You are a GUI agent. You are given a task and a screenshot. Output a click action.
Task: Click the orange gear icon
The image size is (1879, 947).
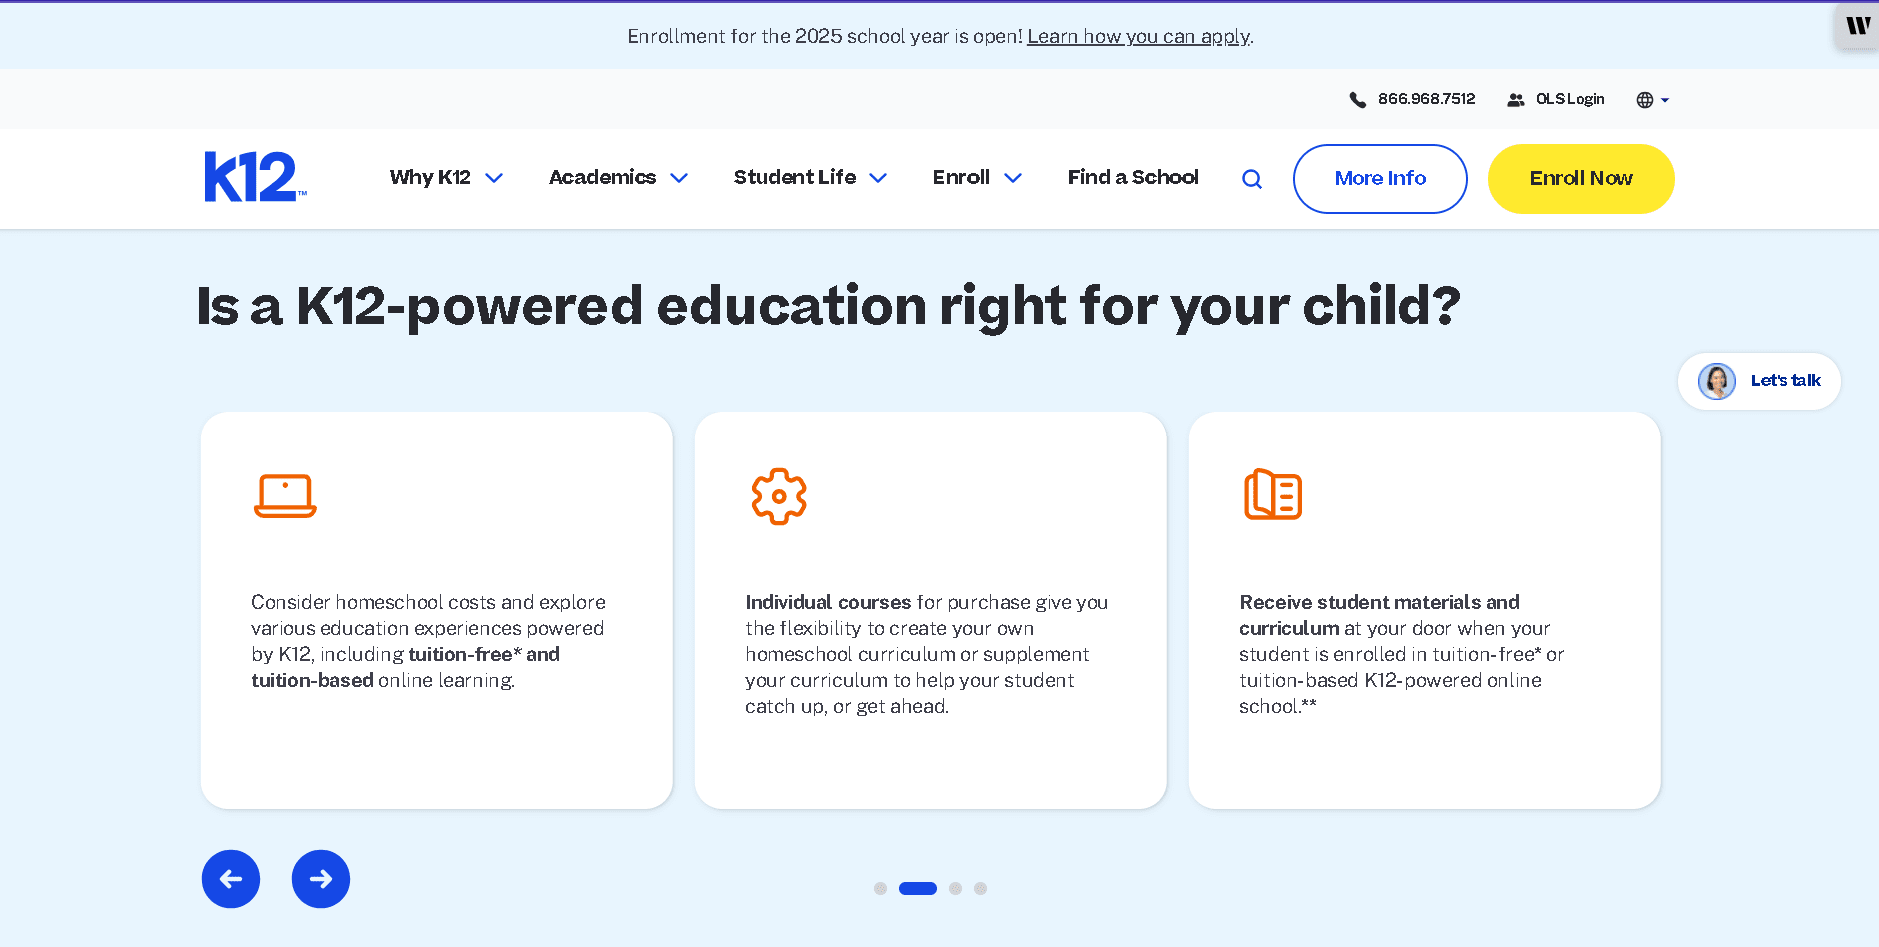pos(779,496)
